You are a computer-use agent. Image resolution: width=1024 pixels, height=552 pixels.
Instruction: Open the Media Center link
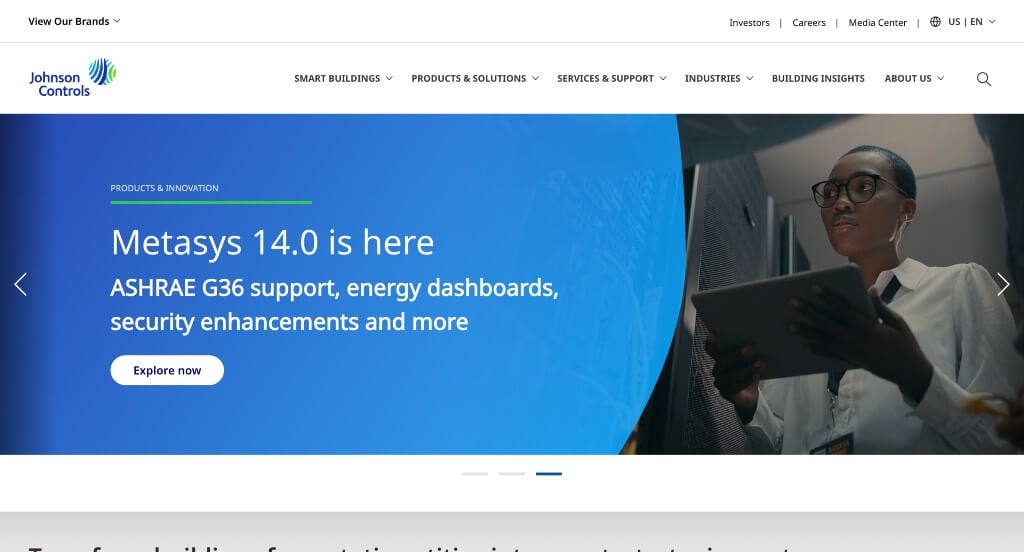click(x=877, y=23)
